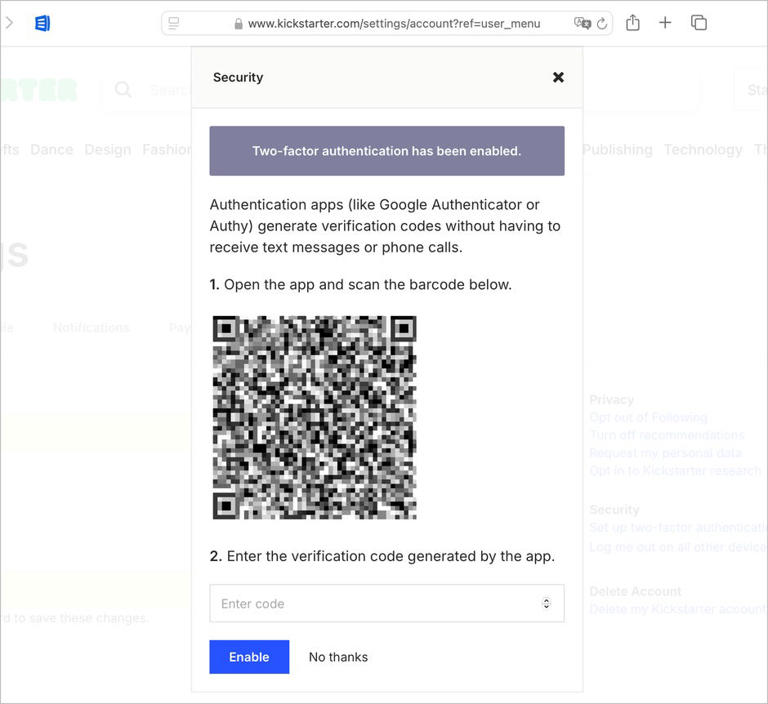The width and height of the screenshot is (768, 704).
Task: Open the Design category
Action: (x=107, y=149)
